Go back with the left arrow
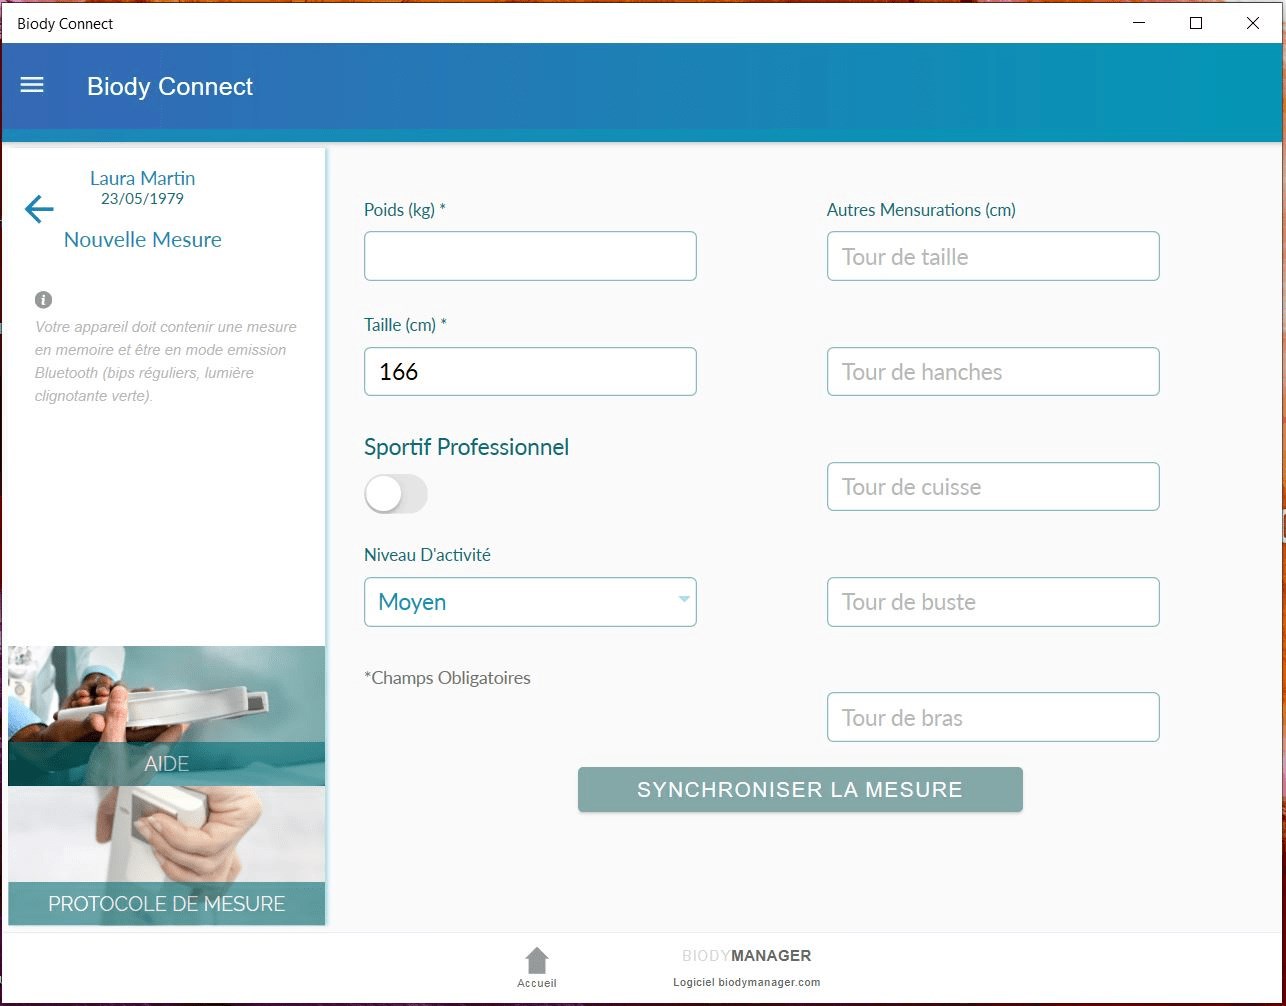Image resolution: width=1286 pixels, height=1006 pixels. point(39,209)
